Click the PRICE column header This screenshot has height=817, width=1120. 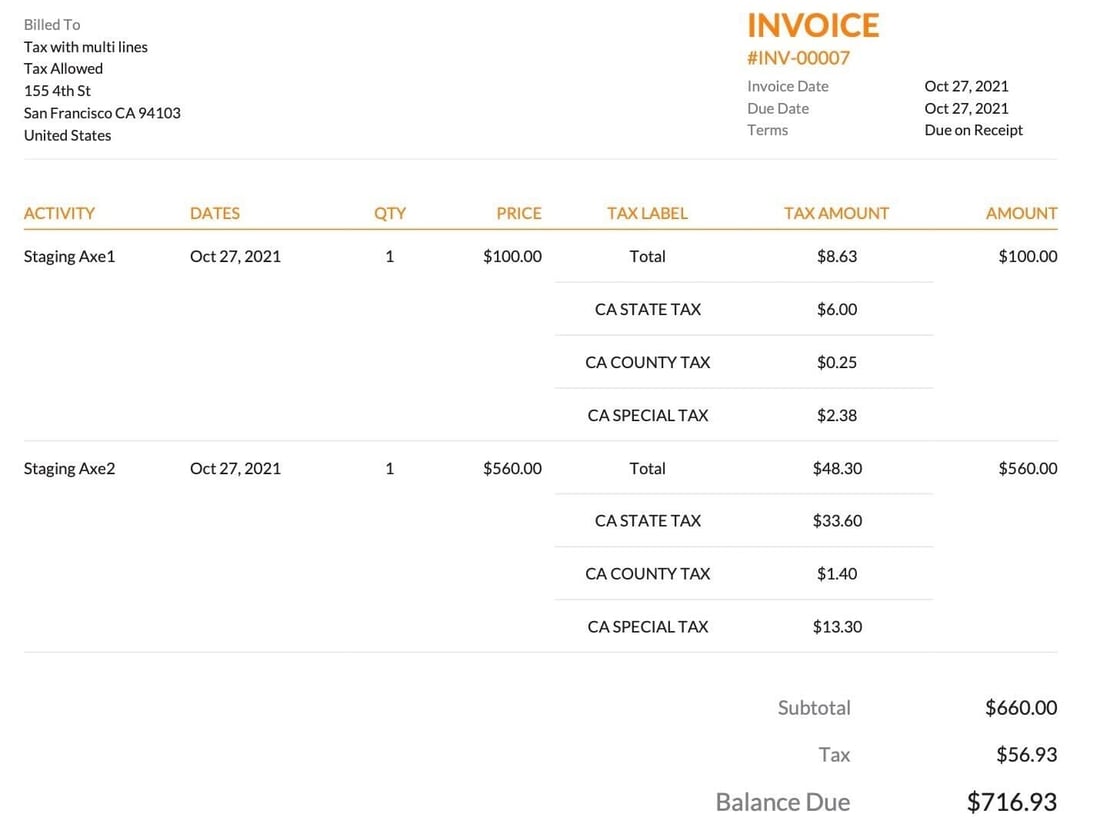(x=519, y=213)
